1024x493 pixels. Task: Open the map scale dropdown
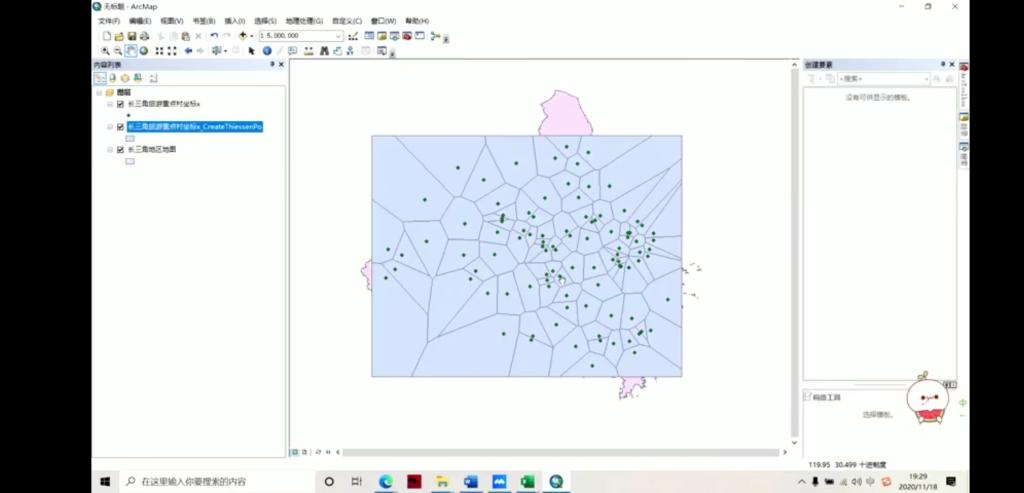pyautogui.click(x=338, y=36)
